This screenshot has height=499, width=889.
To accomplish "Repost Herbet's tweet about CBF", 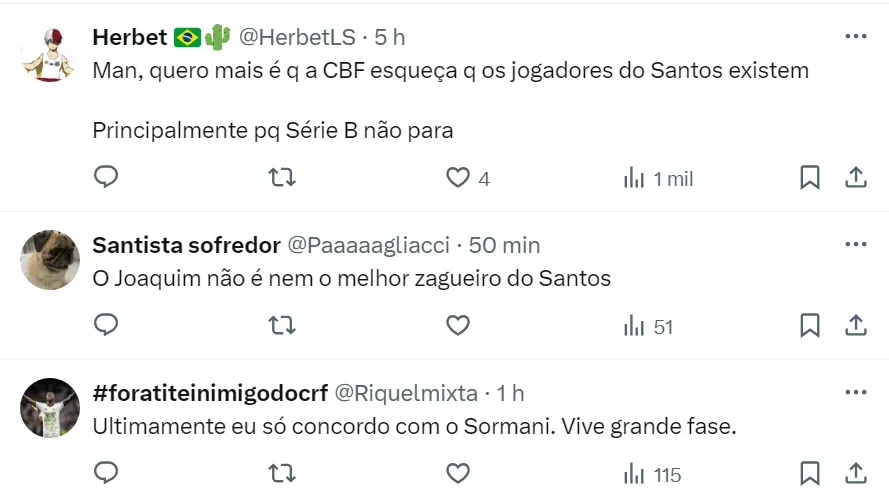I will (282, 178).
